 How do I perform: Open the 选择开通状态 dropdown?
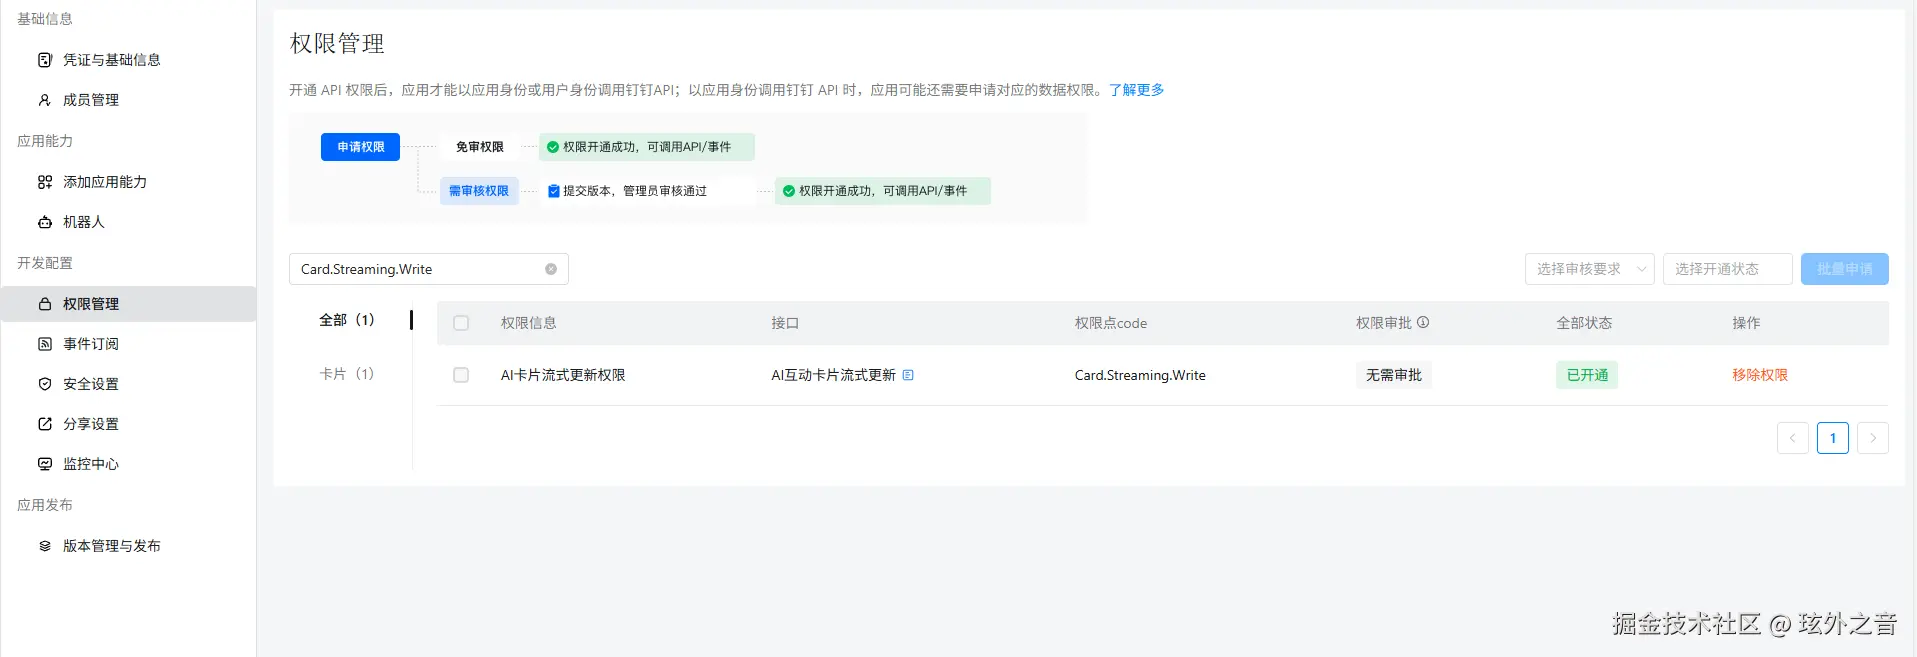(x=1727, y=269)
